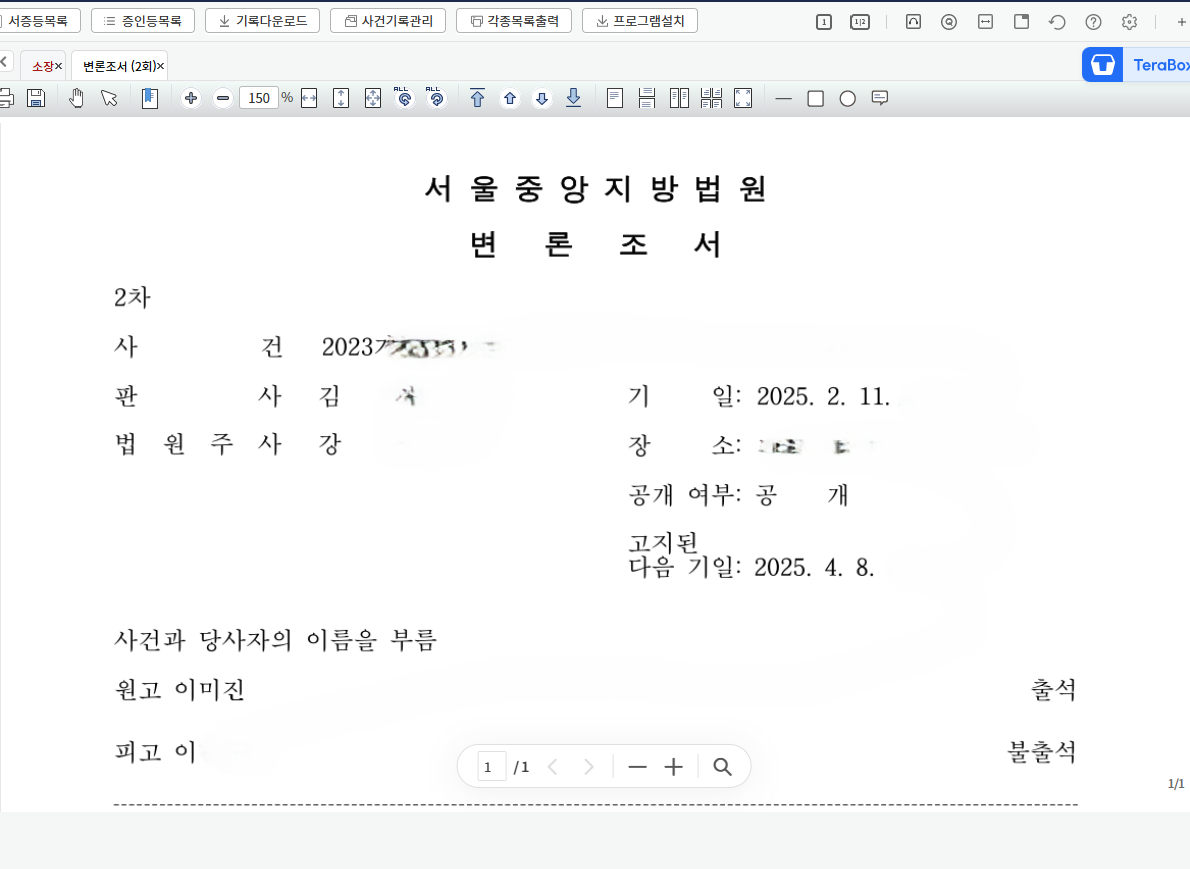This screenshot has width=1190, height=869.
Task: Click the 기록다운로드 button
Action: coord(262,20)
